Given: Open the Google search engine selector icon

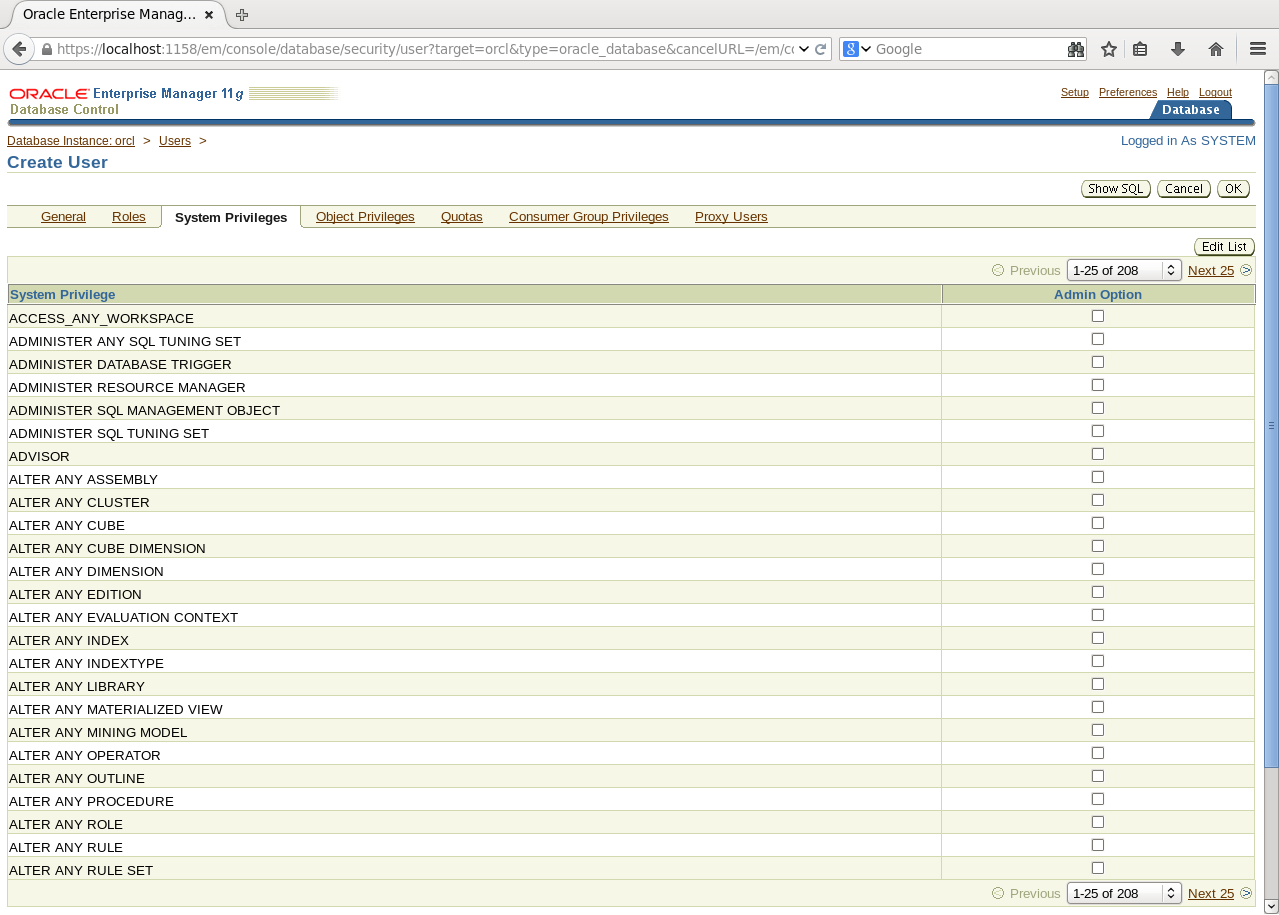Looking at the screenshot, I should pos(857,49).
